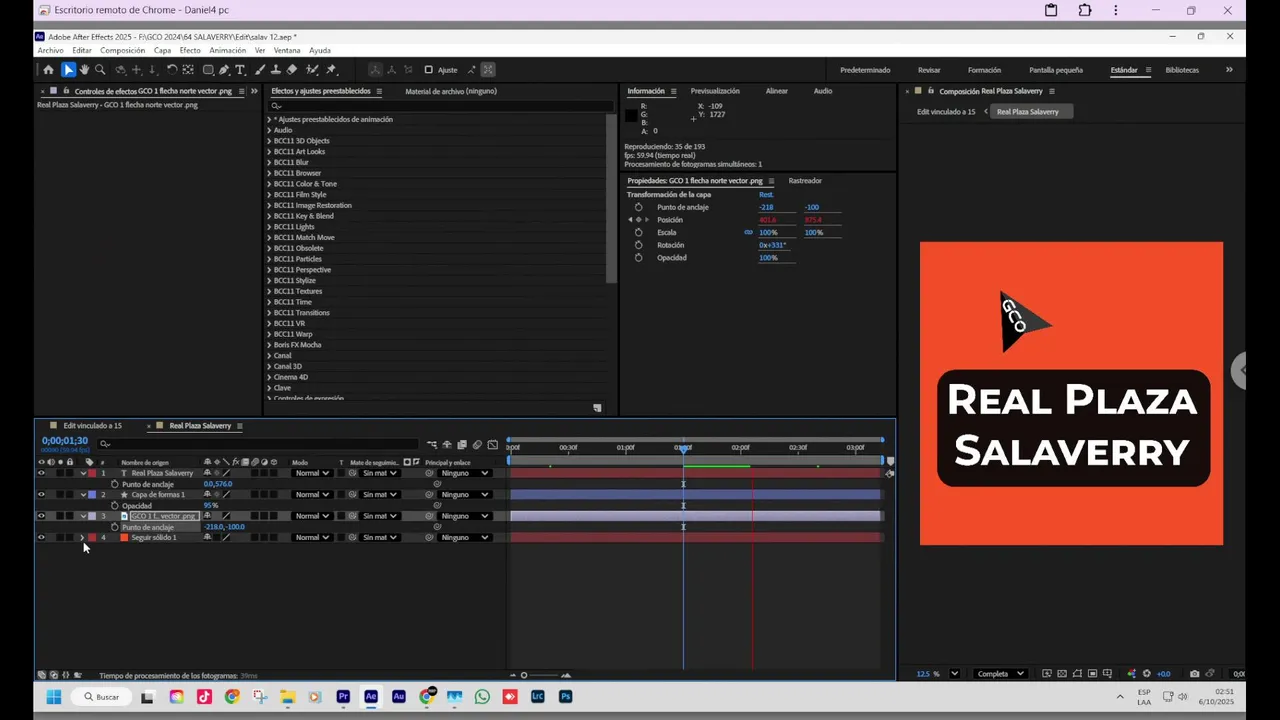Expand the Seguir sólido 1 layer properties

click(x=82, y=538)
